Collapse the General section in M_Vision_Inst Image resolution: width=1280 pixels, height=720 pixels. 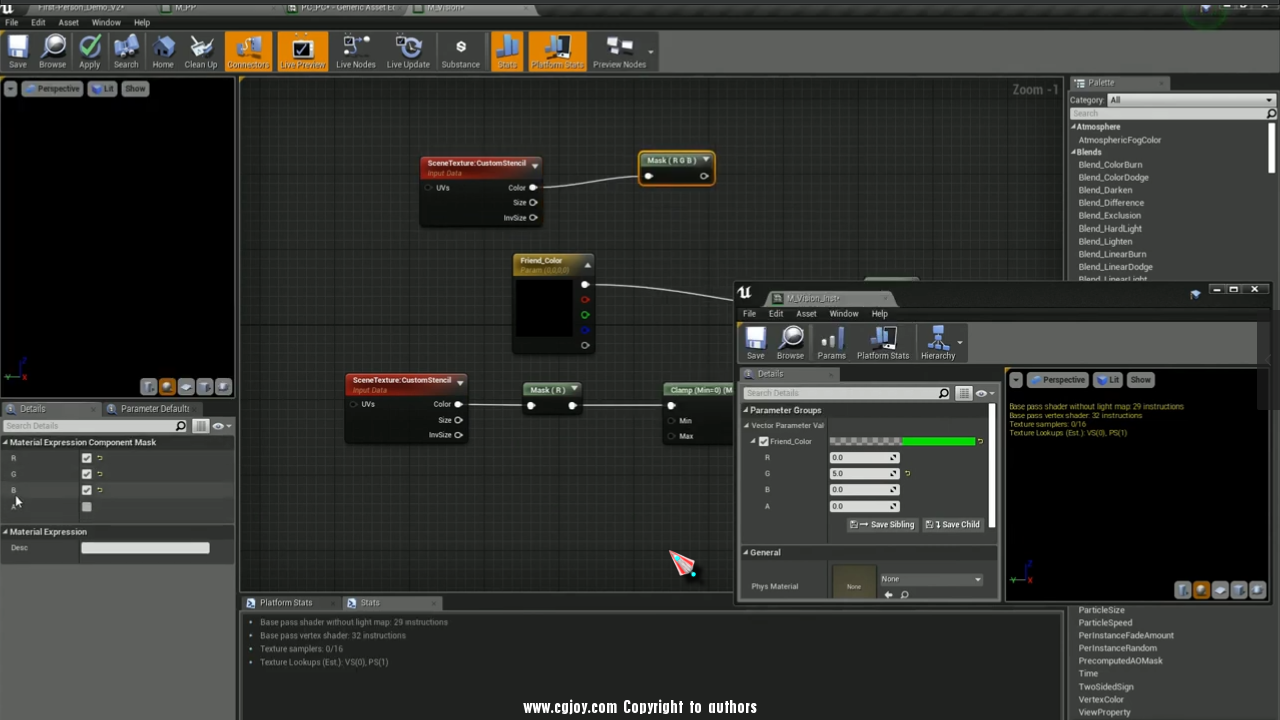[746, 552]
